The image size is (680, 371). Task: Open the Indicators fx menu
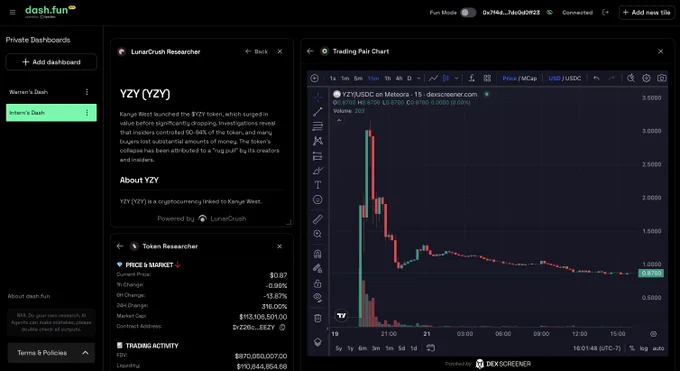coord(472,78)
